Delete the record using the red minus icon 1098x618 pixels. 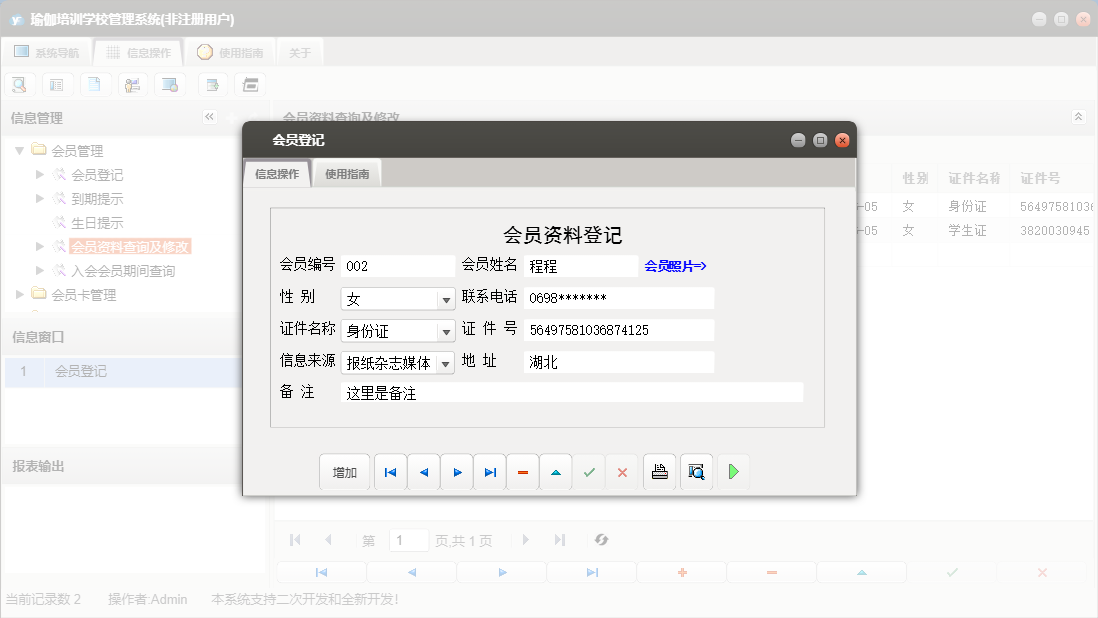(522, 471)
